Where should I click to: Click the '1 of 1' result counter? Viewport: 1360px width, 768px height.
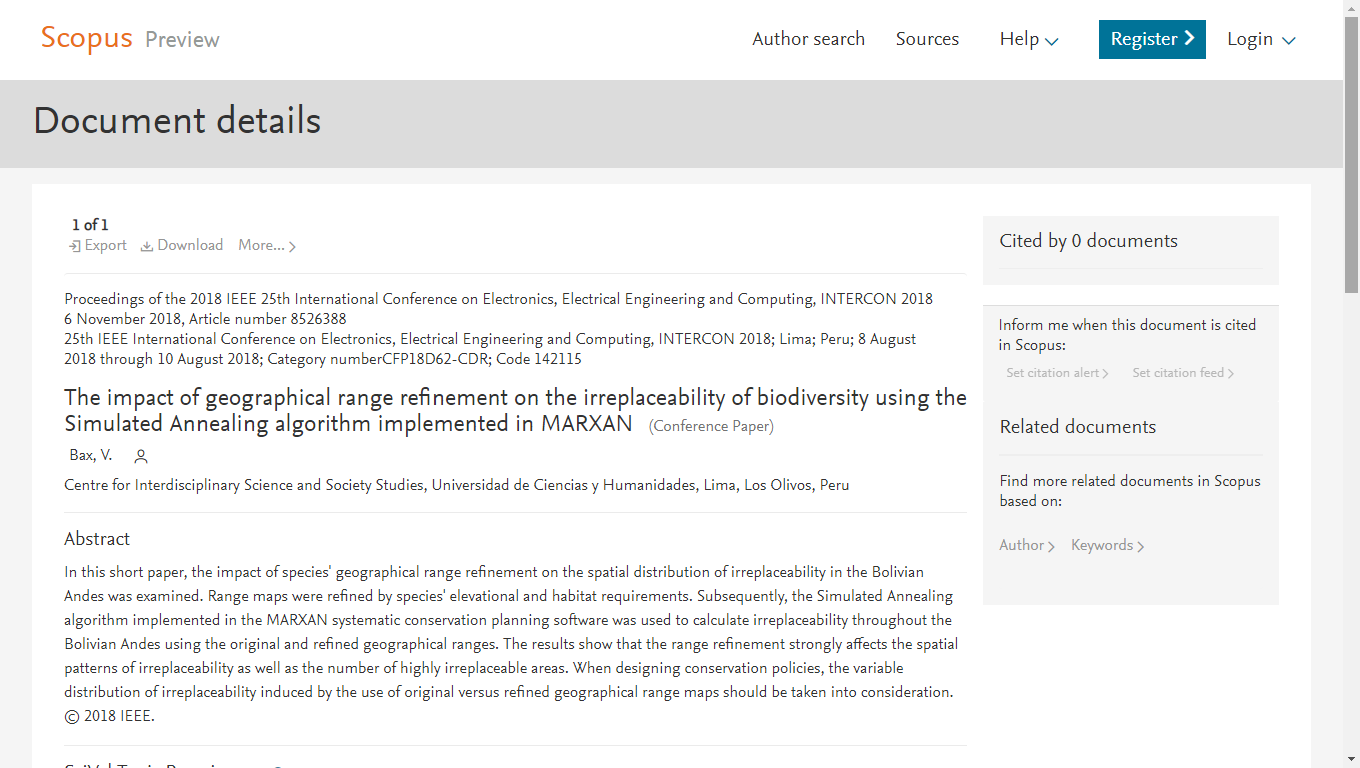90,225
